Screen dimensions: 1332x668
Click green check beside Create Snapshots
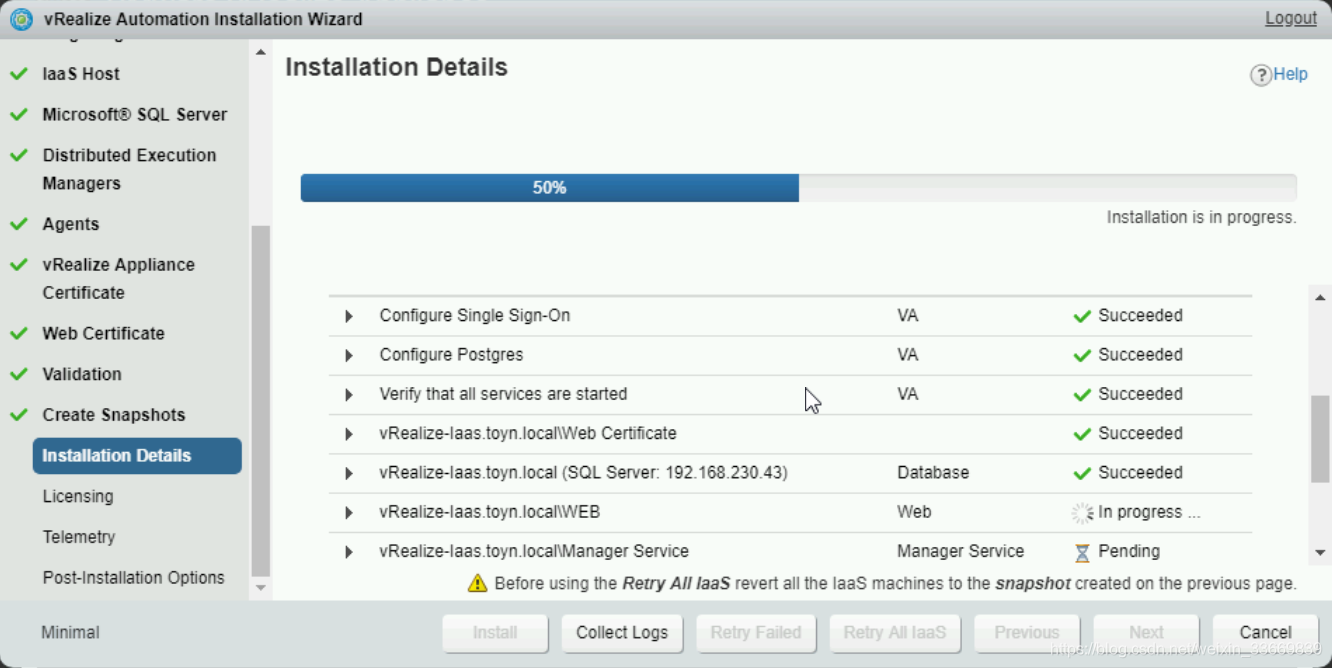pos(19,415)
